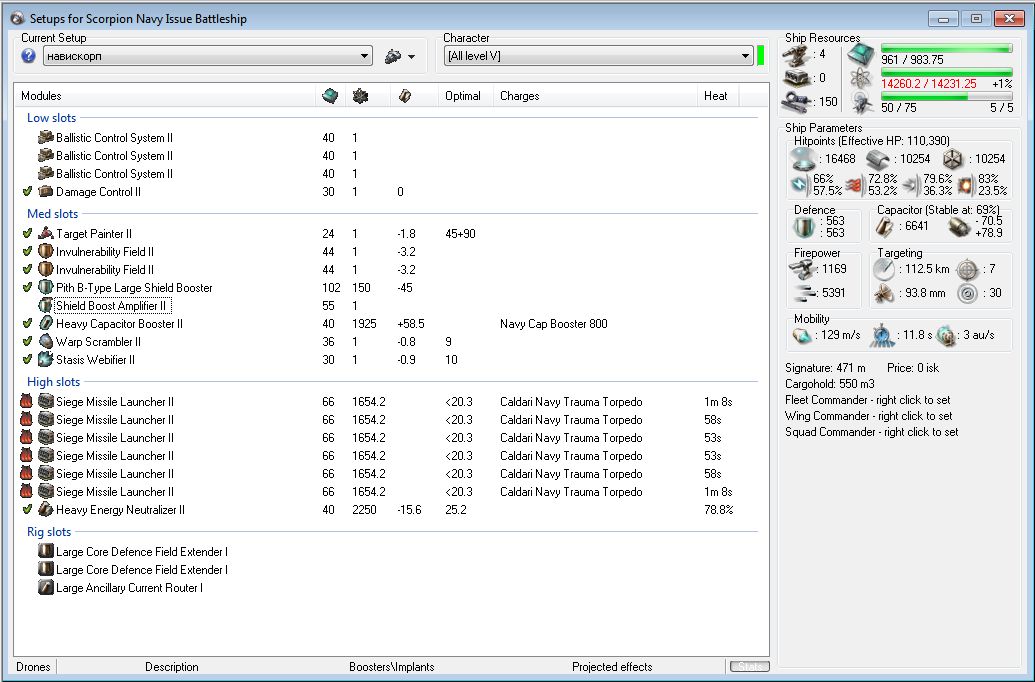Click the Optimal column header

pyautogui.click(x=462, y=96)
